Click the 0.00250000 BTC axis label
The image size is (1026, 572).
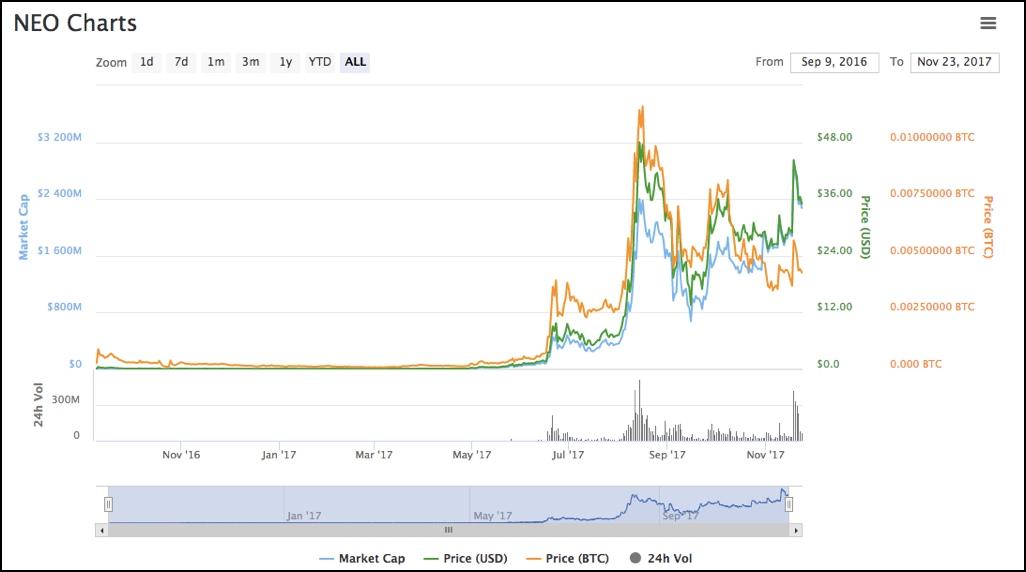[x=932, y=307]
